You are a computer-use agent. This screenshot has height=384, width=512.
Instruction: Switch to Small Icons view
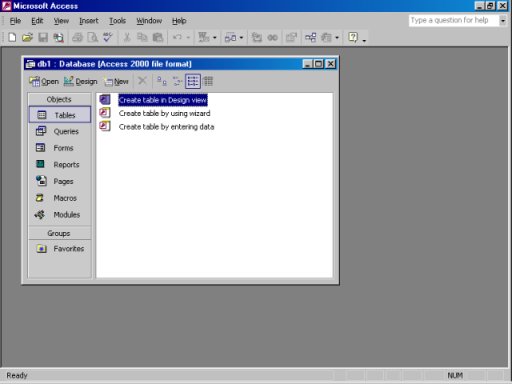pos(177,81)
